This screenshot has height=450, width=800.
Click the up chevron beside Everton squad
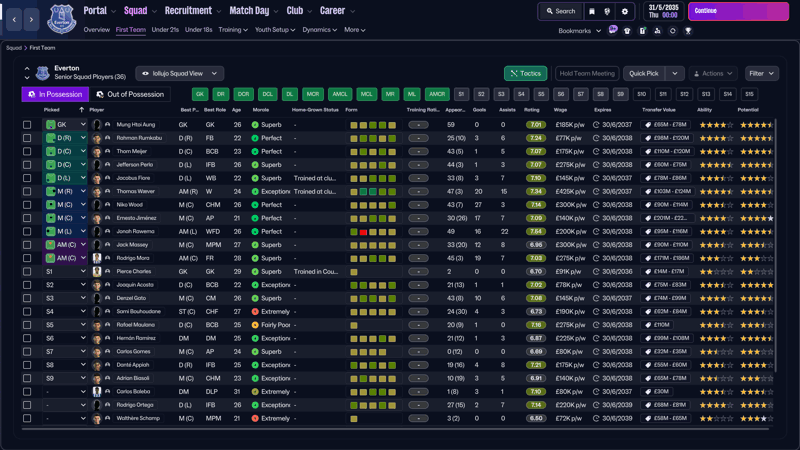tap(27, 68)
